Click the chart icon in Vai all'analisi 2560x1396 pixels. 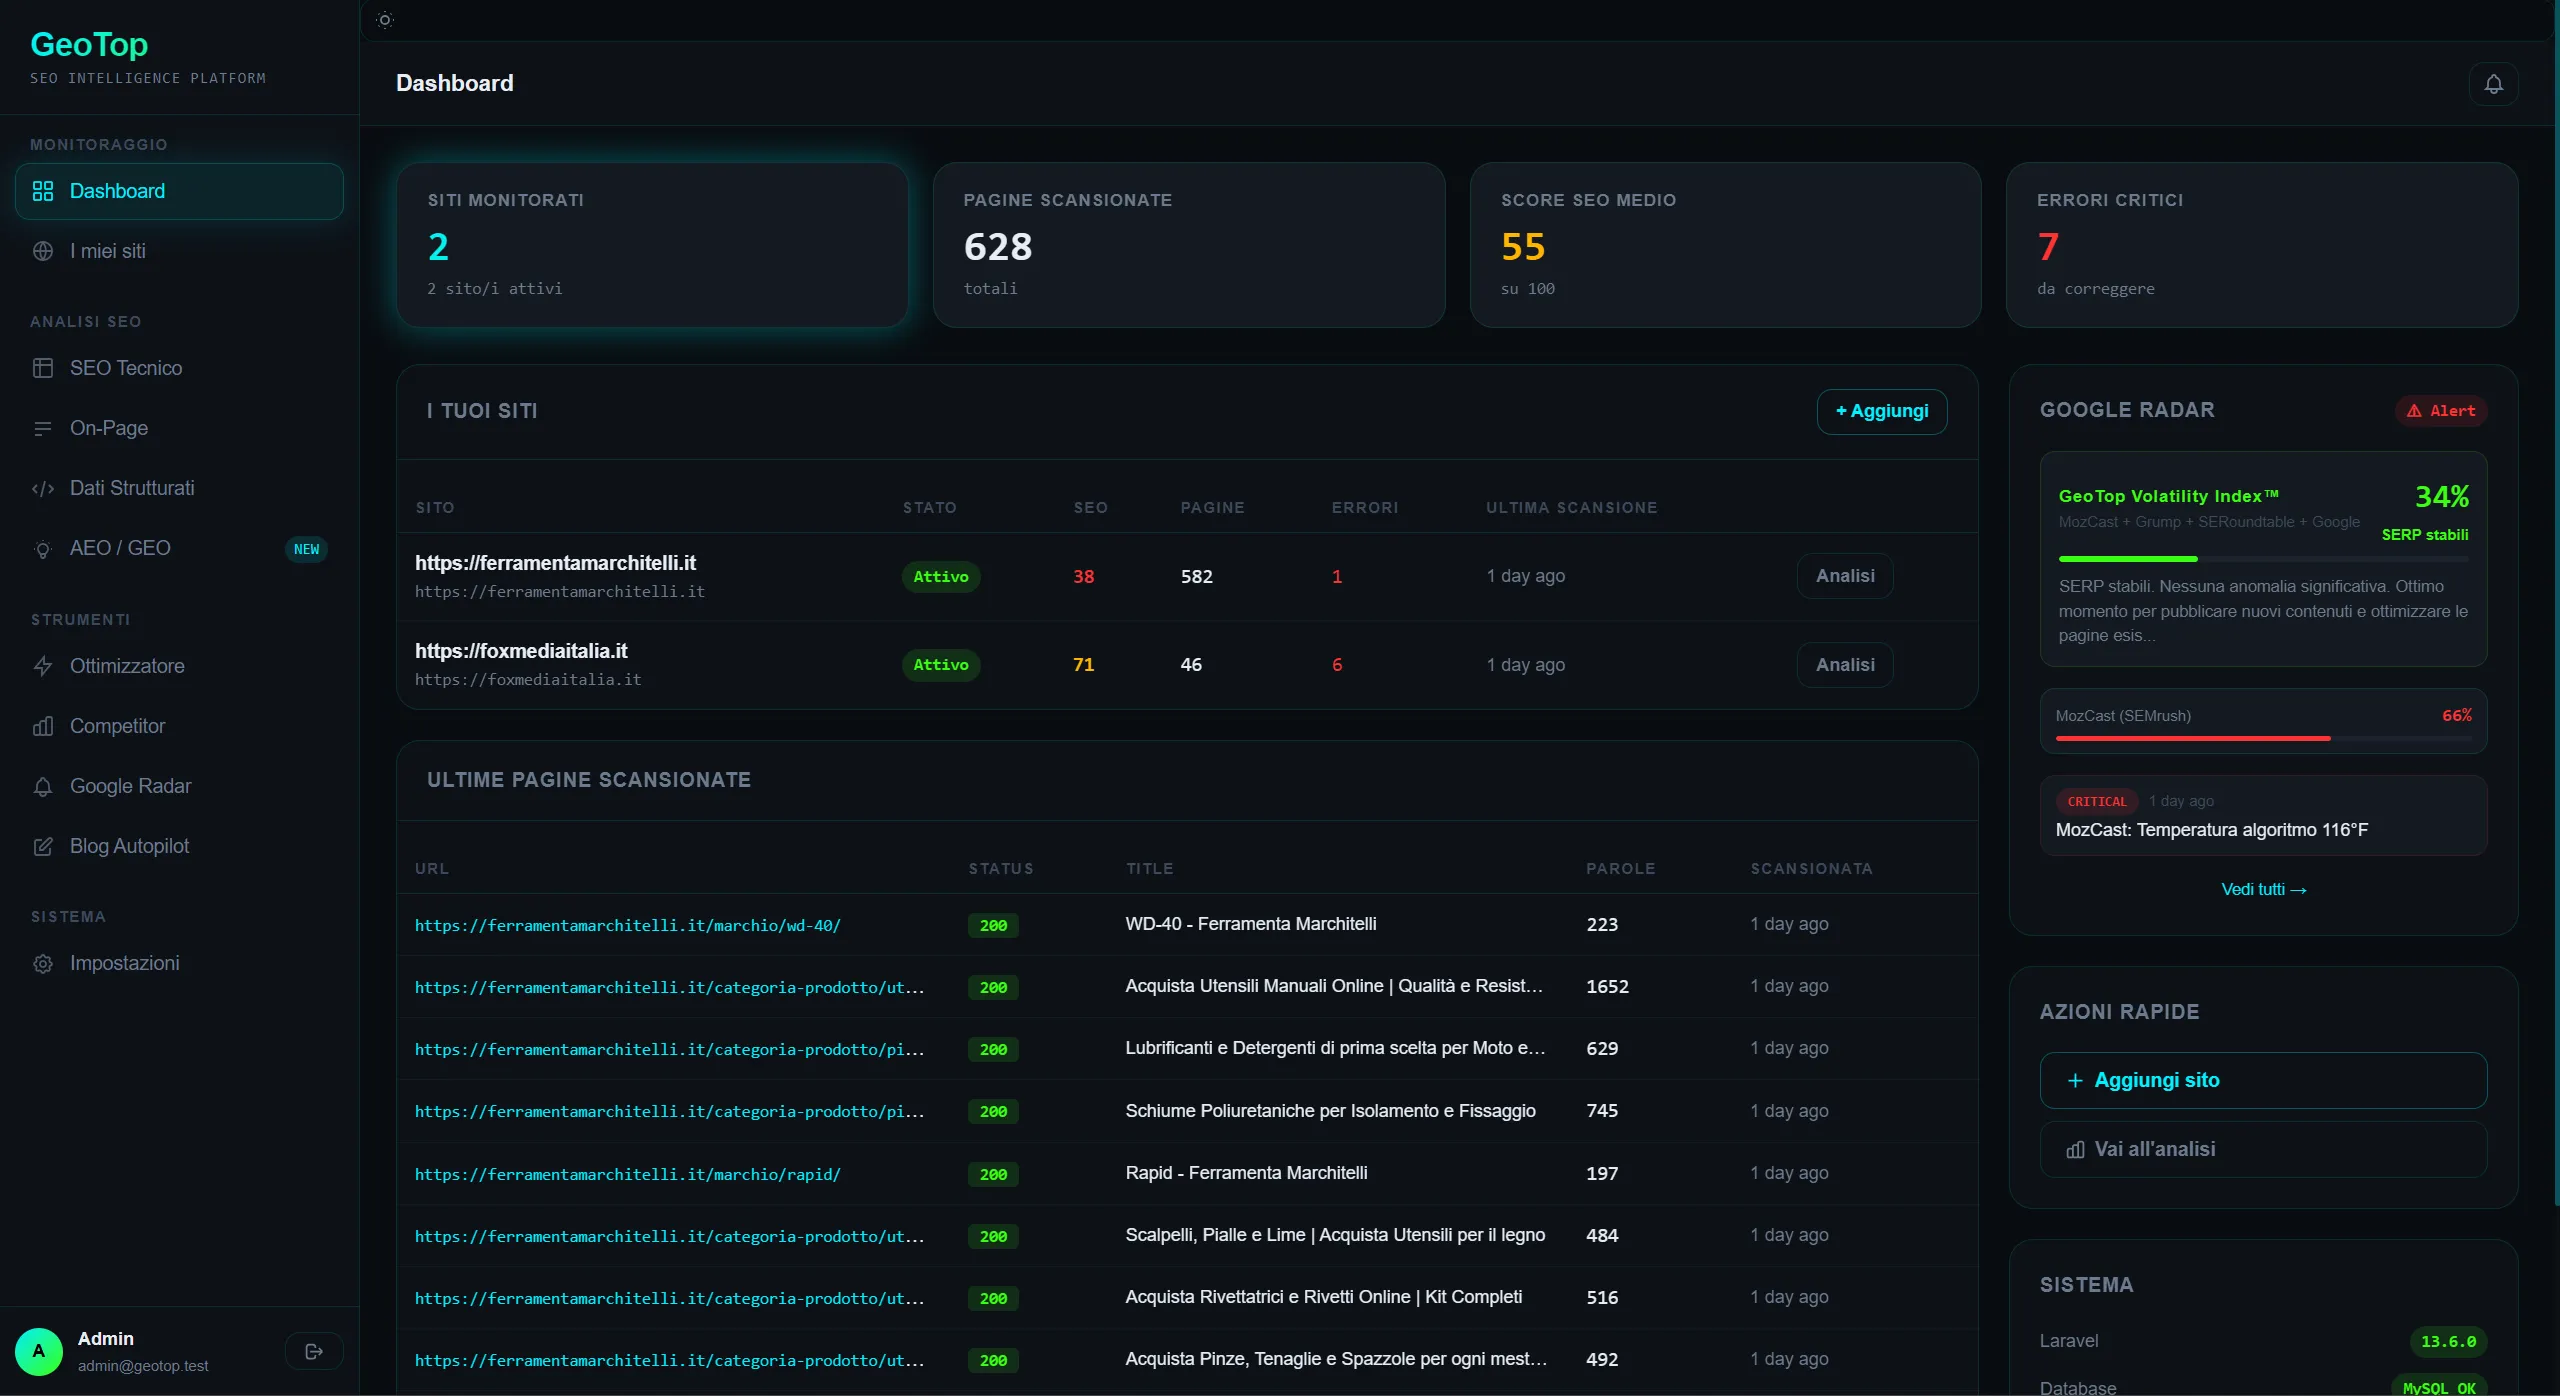(x=2076, y=1150)
